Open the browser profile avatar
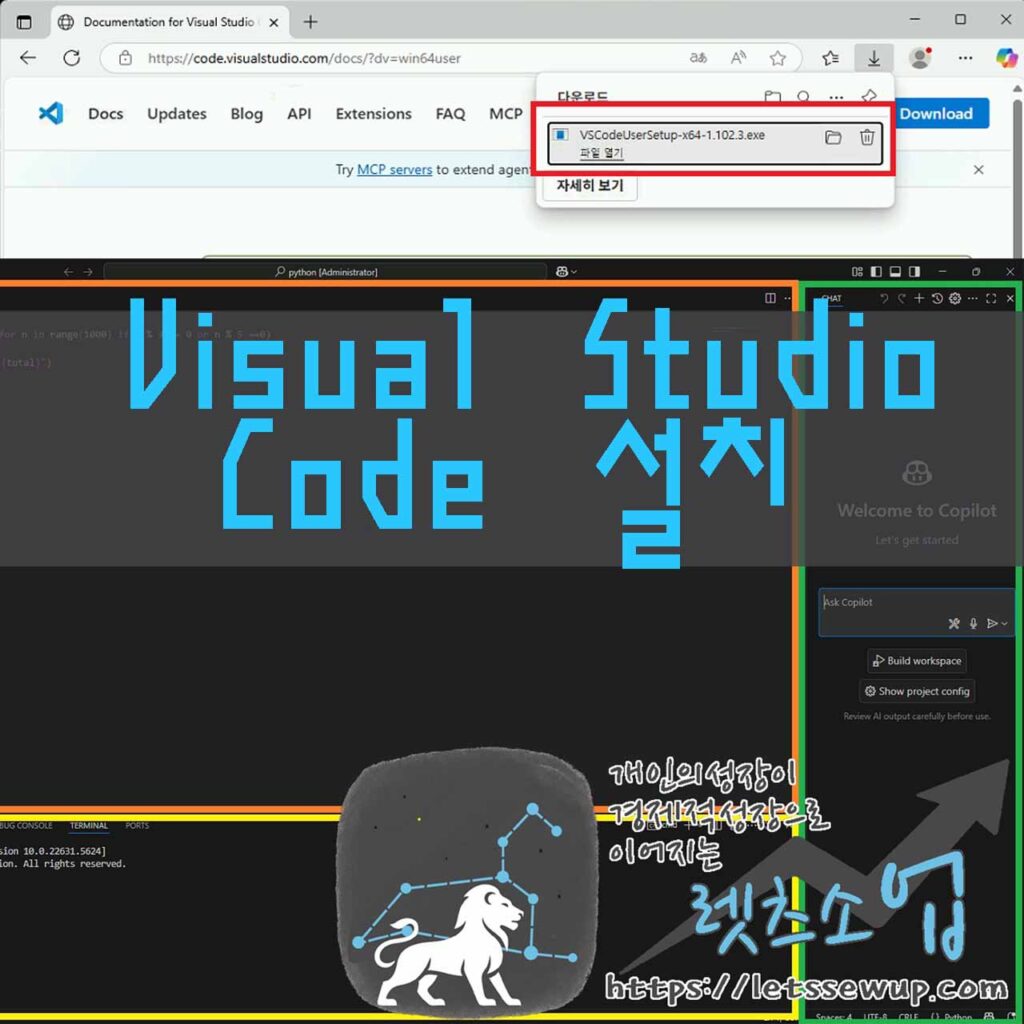The width and height of the screenshot is (1024, 1024). pyautogui.click(x=920, y=58)
